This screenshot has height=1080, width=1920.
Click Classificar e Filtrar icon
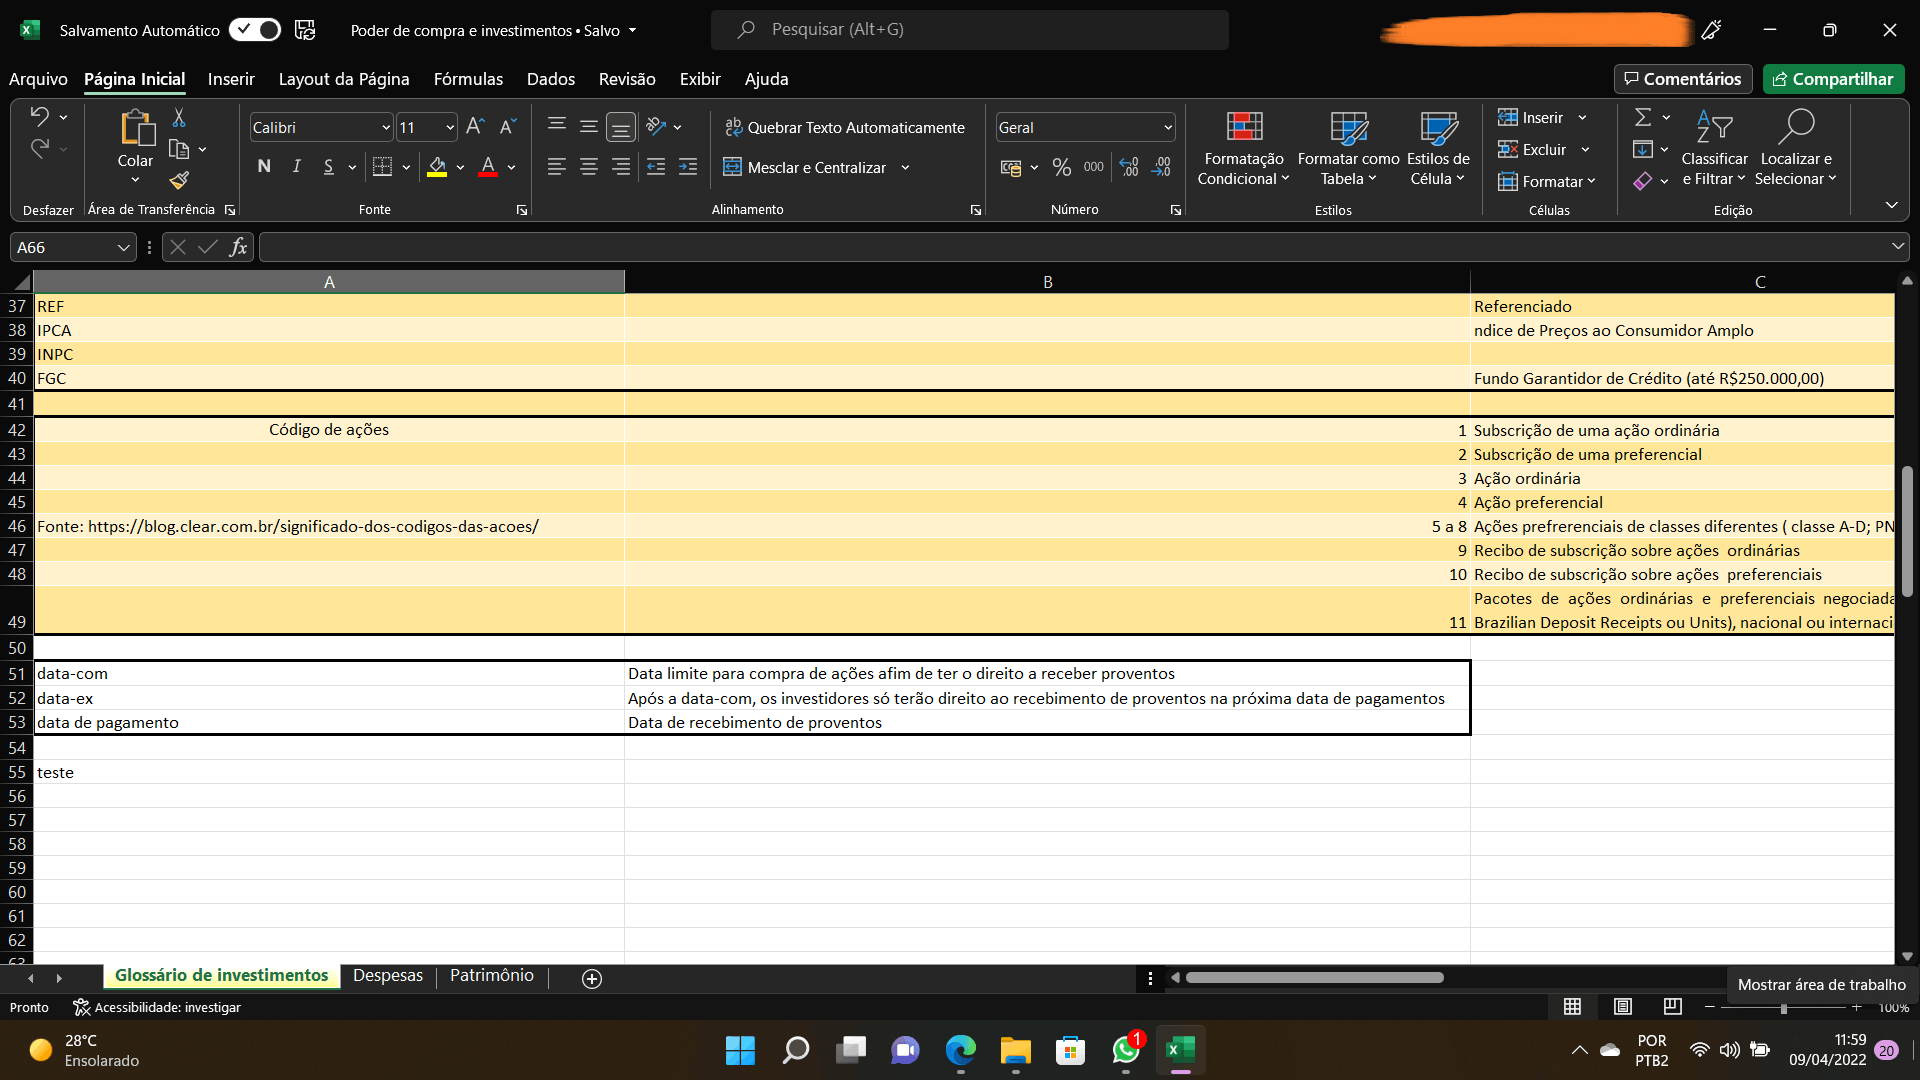1714,128
